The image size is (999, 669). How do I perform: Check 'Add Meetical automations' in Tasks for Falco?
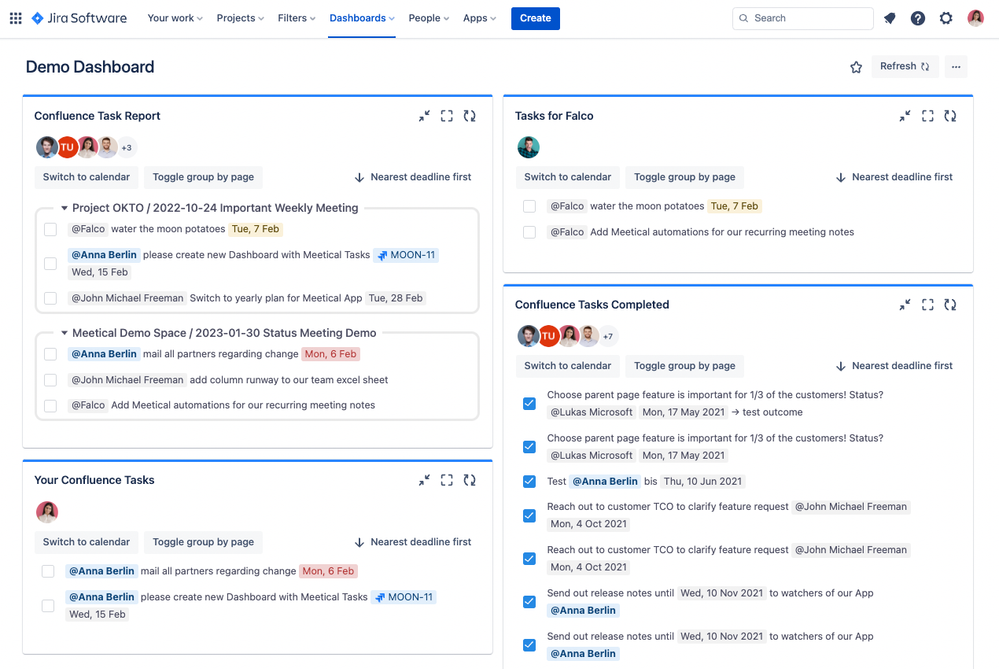click(529, 233)
